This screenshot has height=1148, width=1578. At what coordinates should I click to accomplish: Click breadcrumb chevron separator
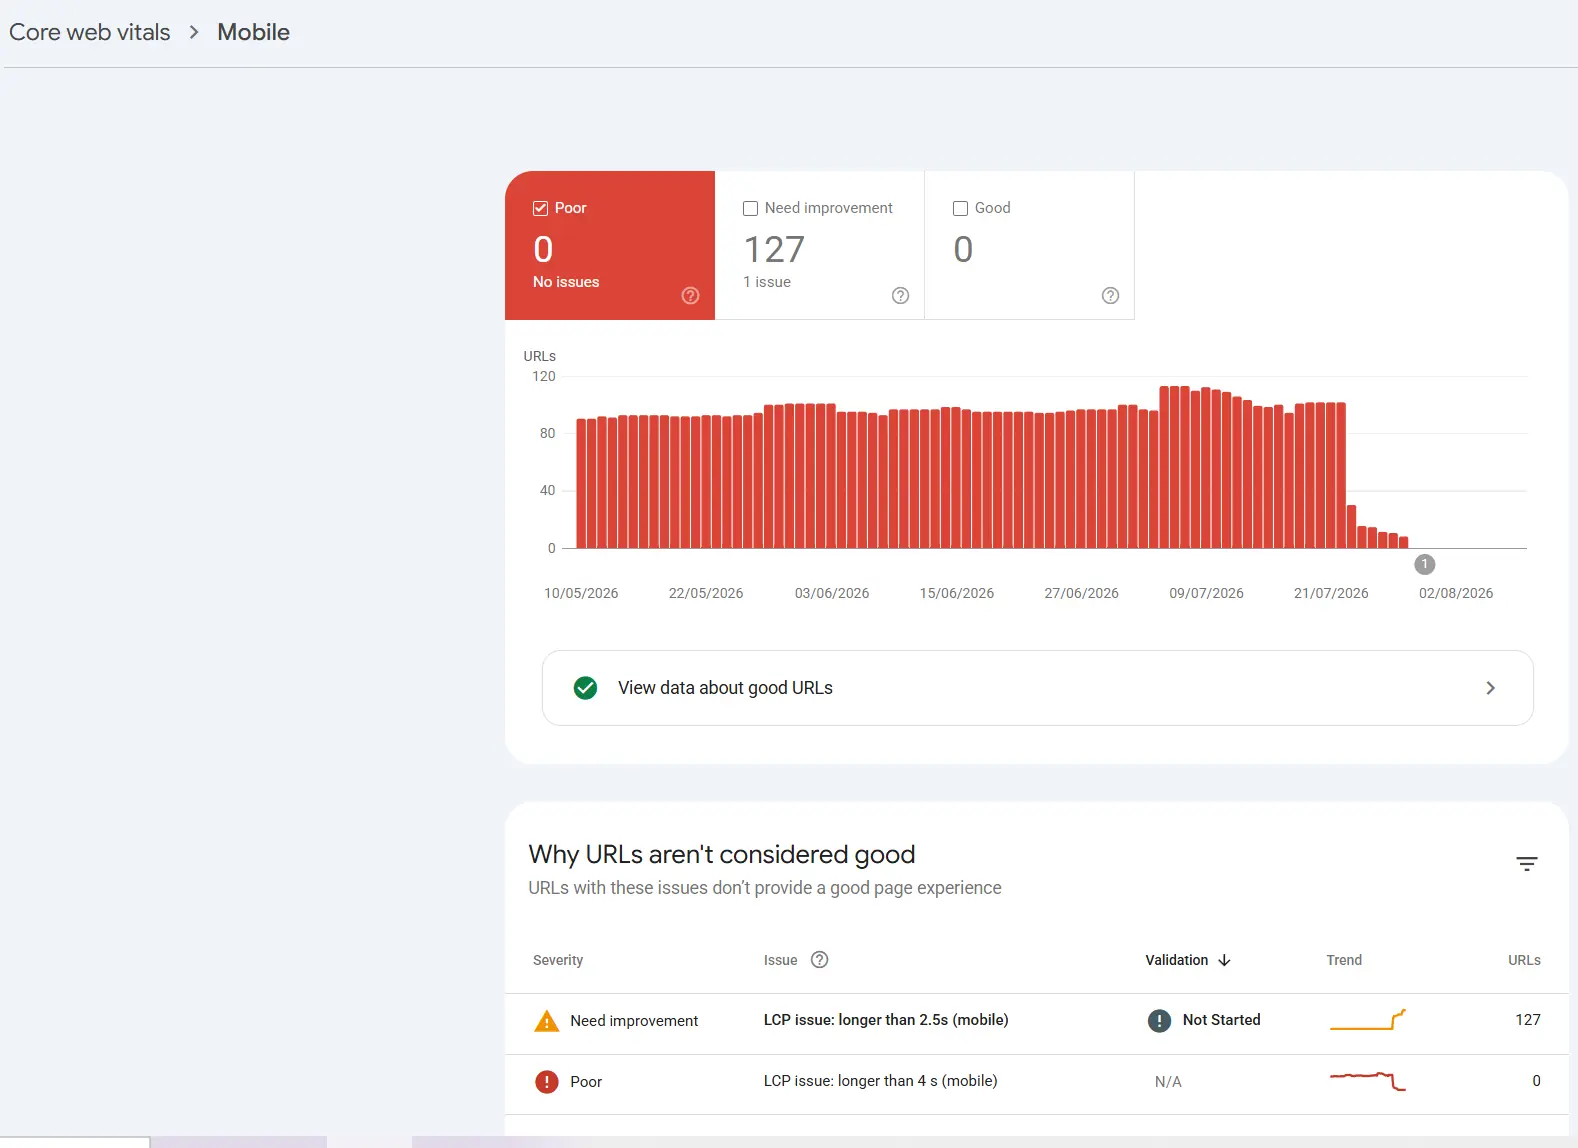194,32
